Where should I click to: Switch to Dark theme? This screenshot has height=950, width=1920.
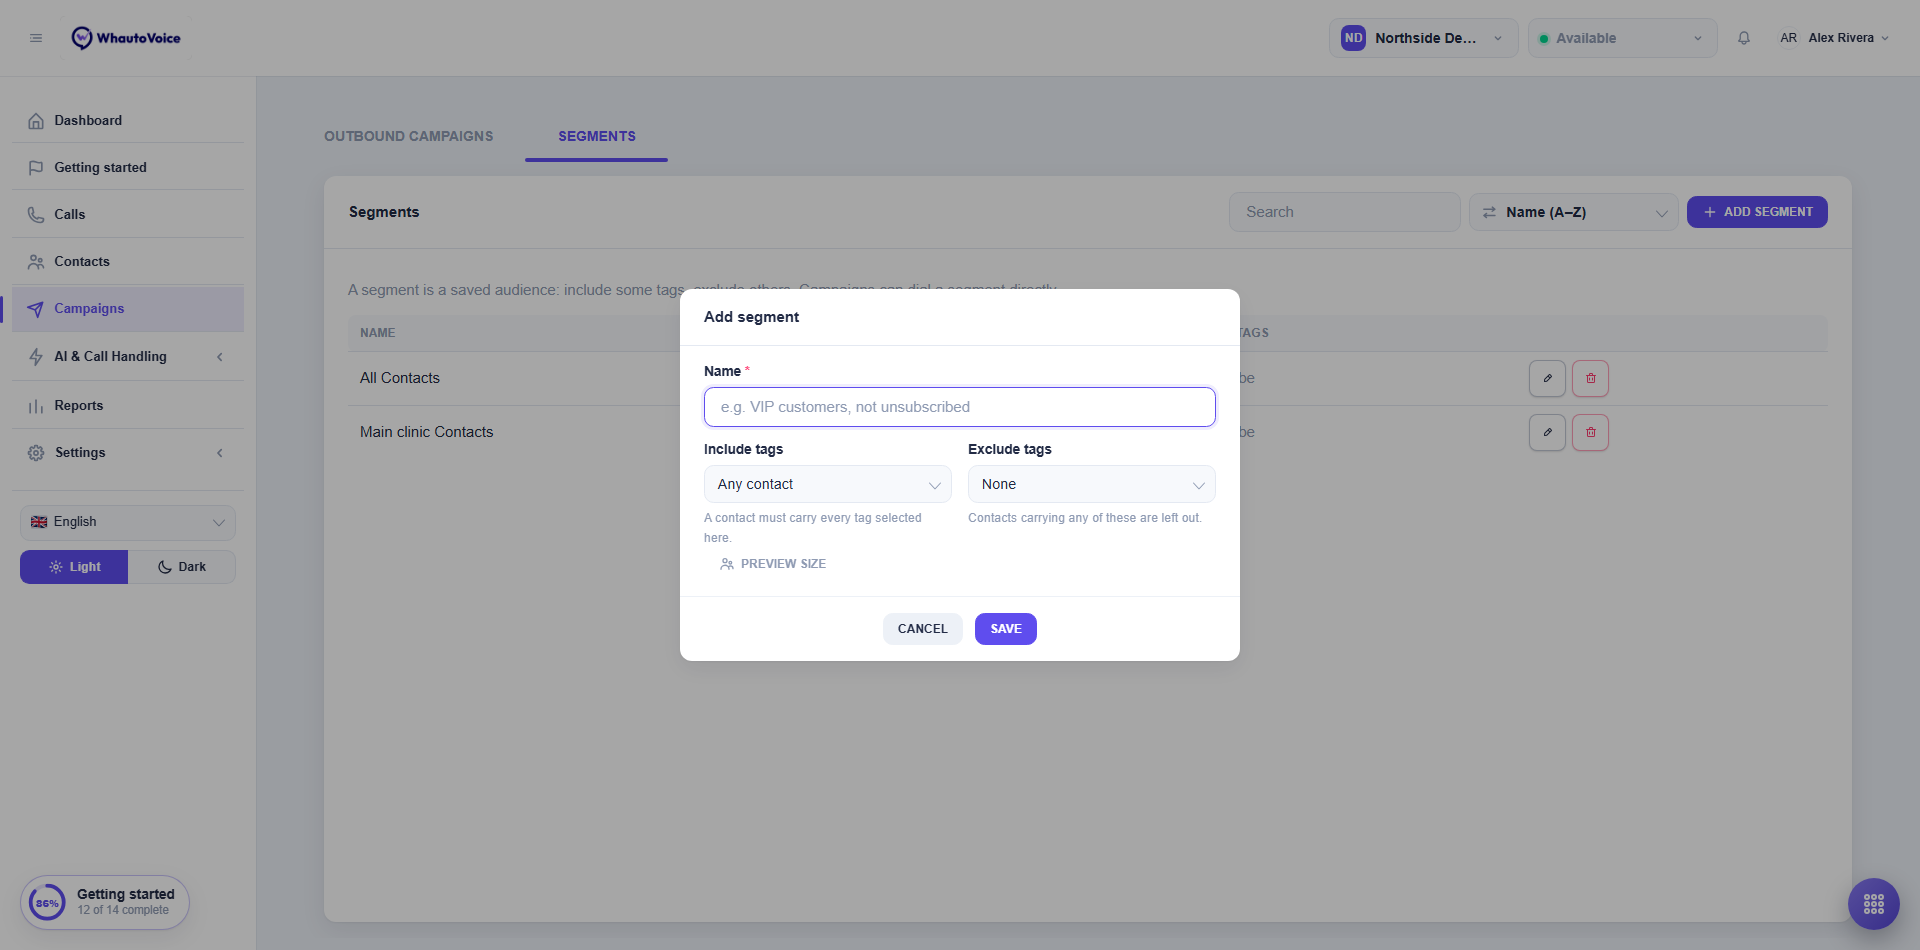click(x=182, y=567)
